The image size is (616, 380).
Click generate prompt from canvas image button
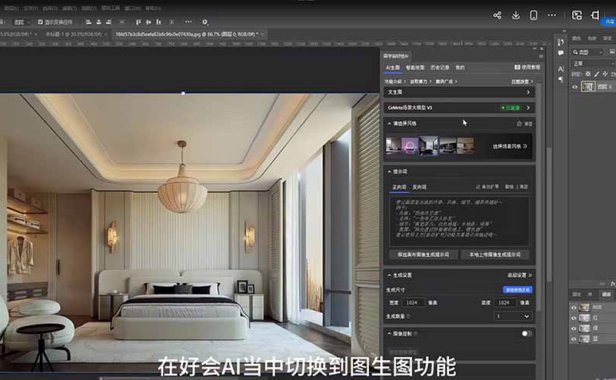(423, 255)
